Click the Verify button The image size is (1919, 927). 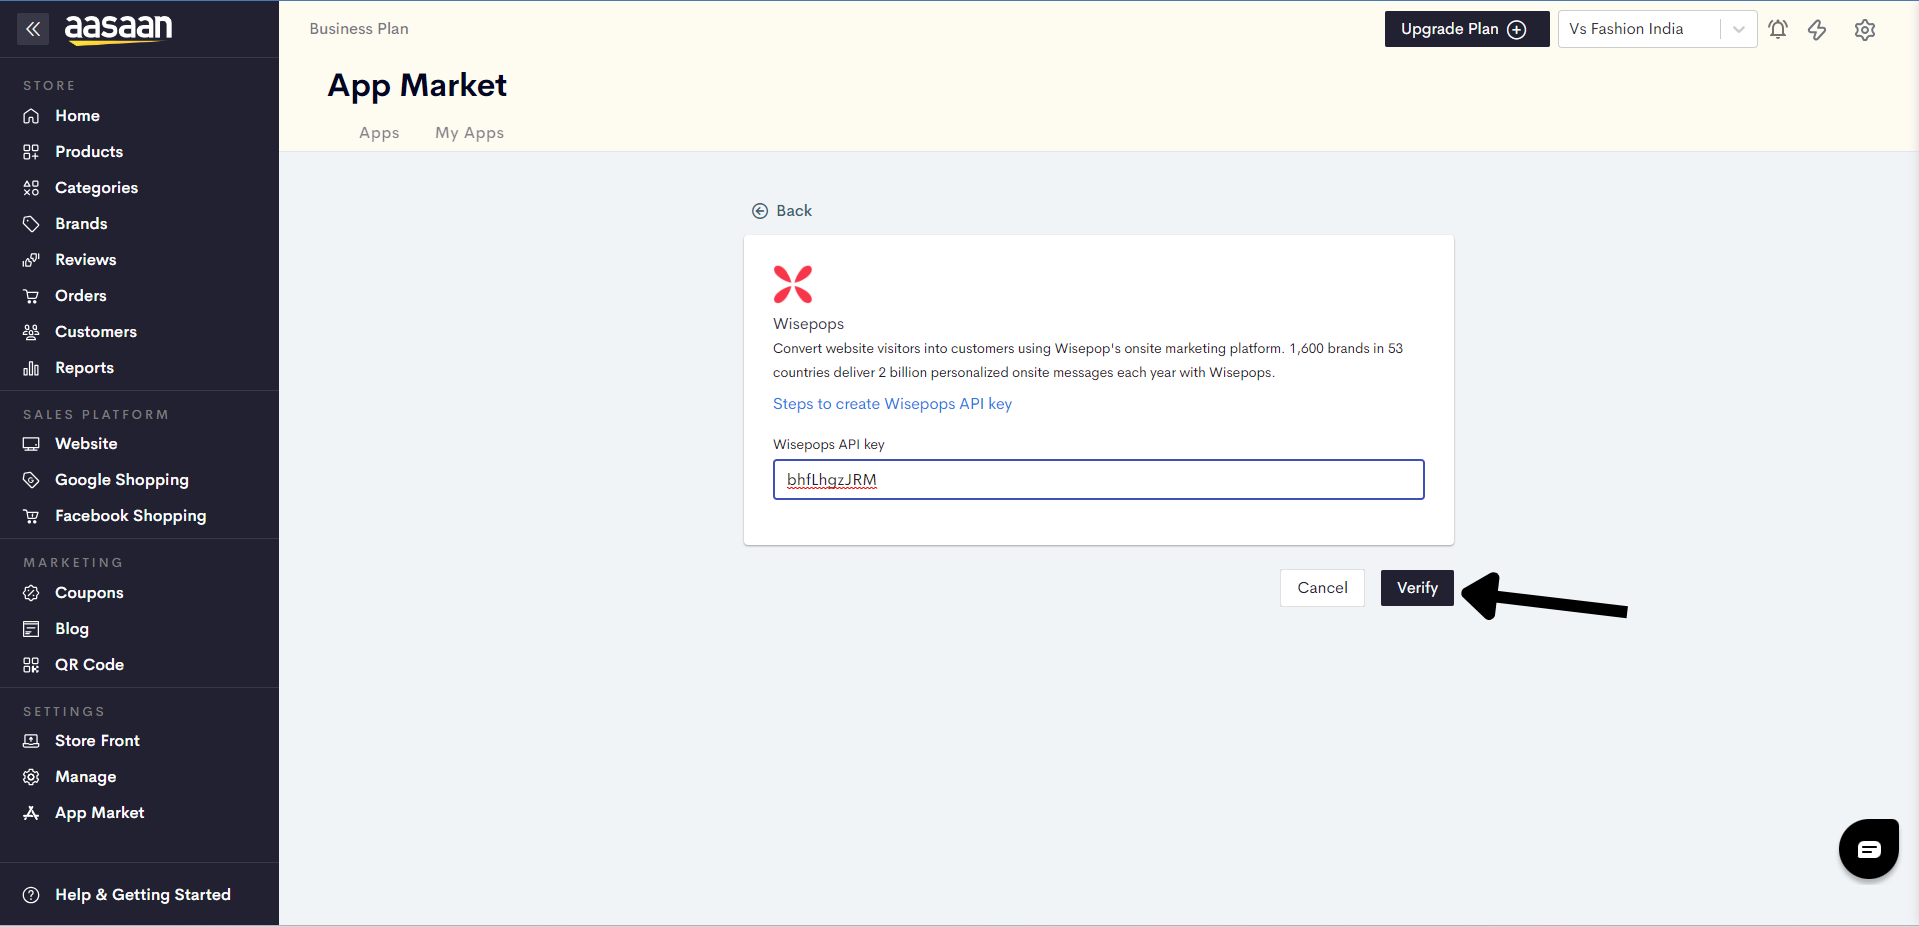1417,588
